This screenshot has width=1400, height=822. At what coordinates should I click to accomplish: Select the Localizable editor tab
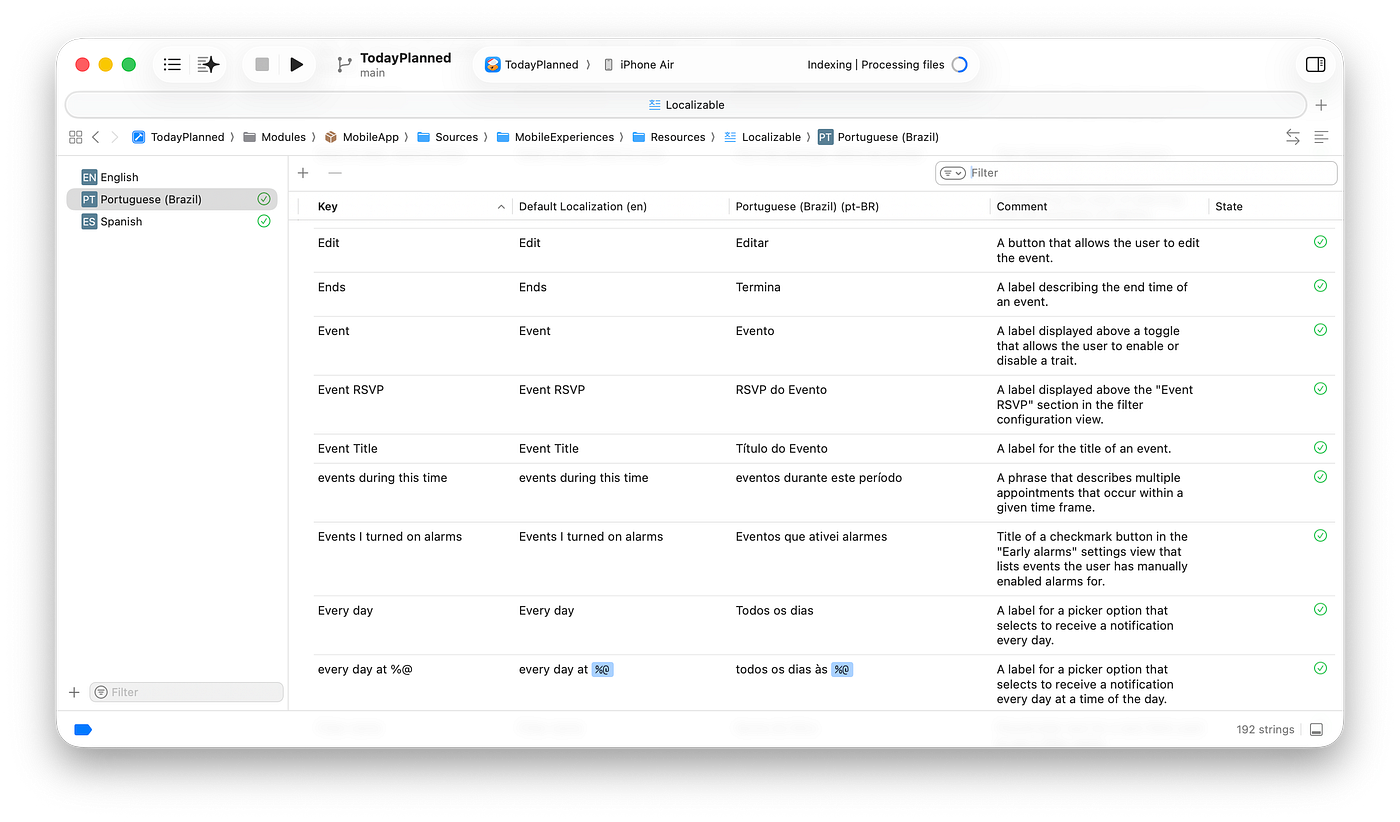686,104
